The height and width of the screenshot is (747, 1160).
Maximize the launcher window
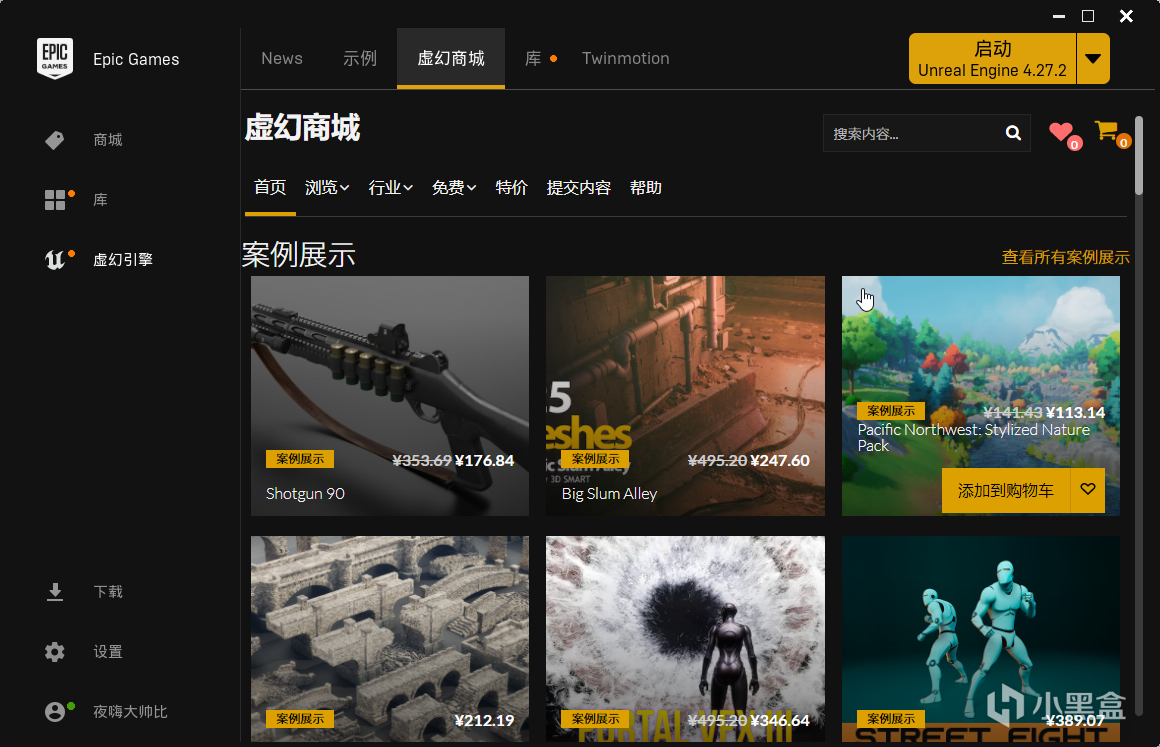pos(1088,16)
